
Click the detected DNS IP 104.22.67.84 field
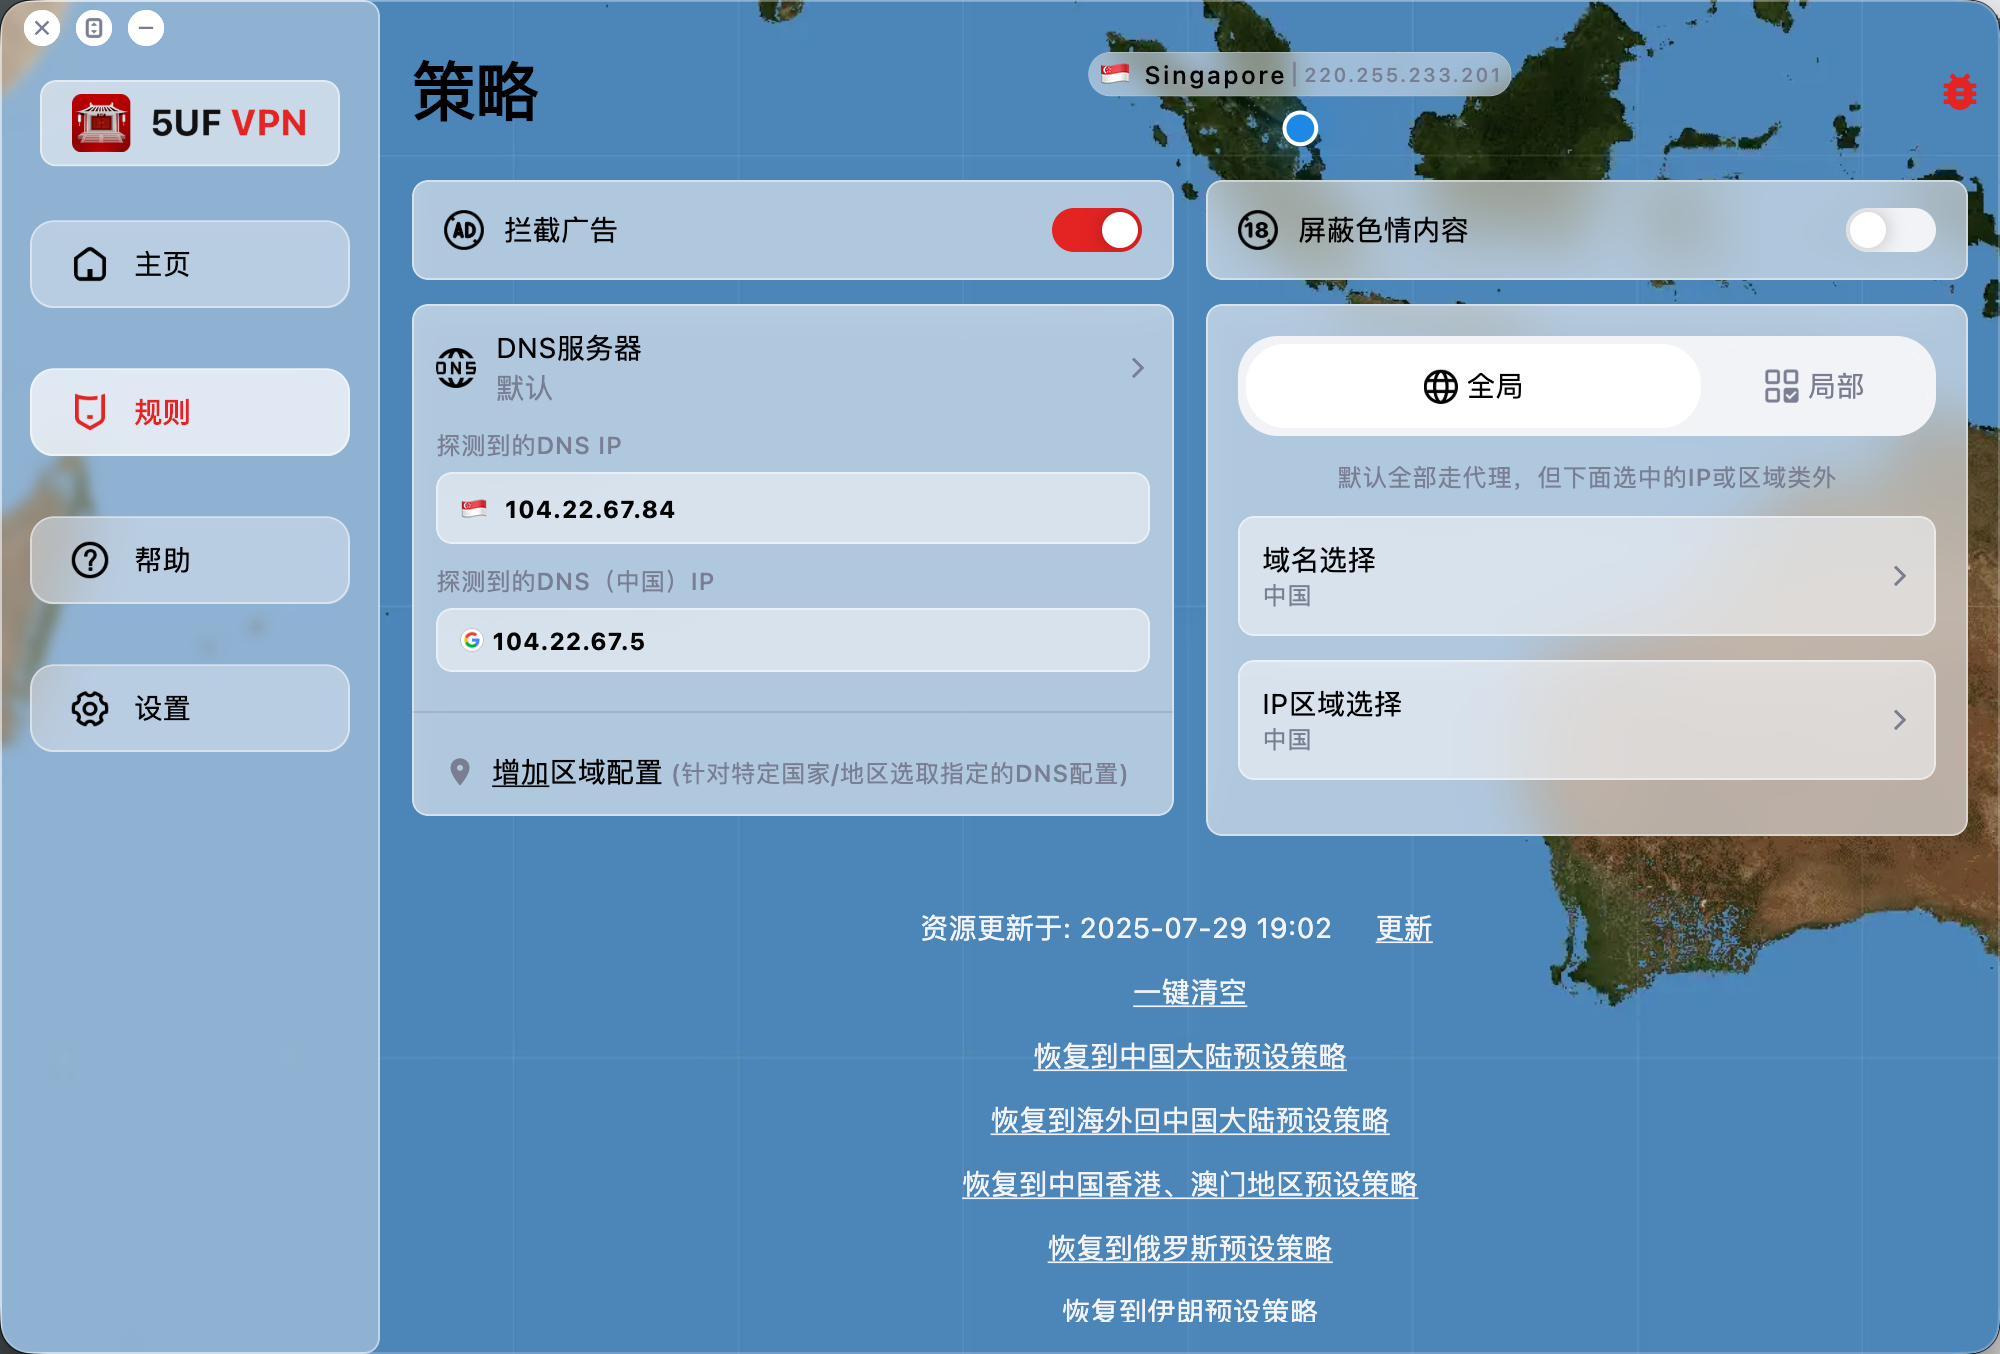coord(792,509)
